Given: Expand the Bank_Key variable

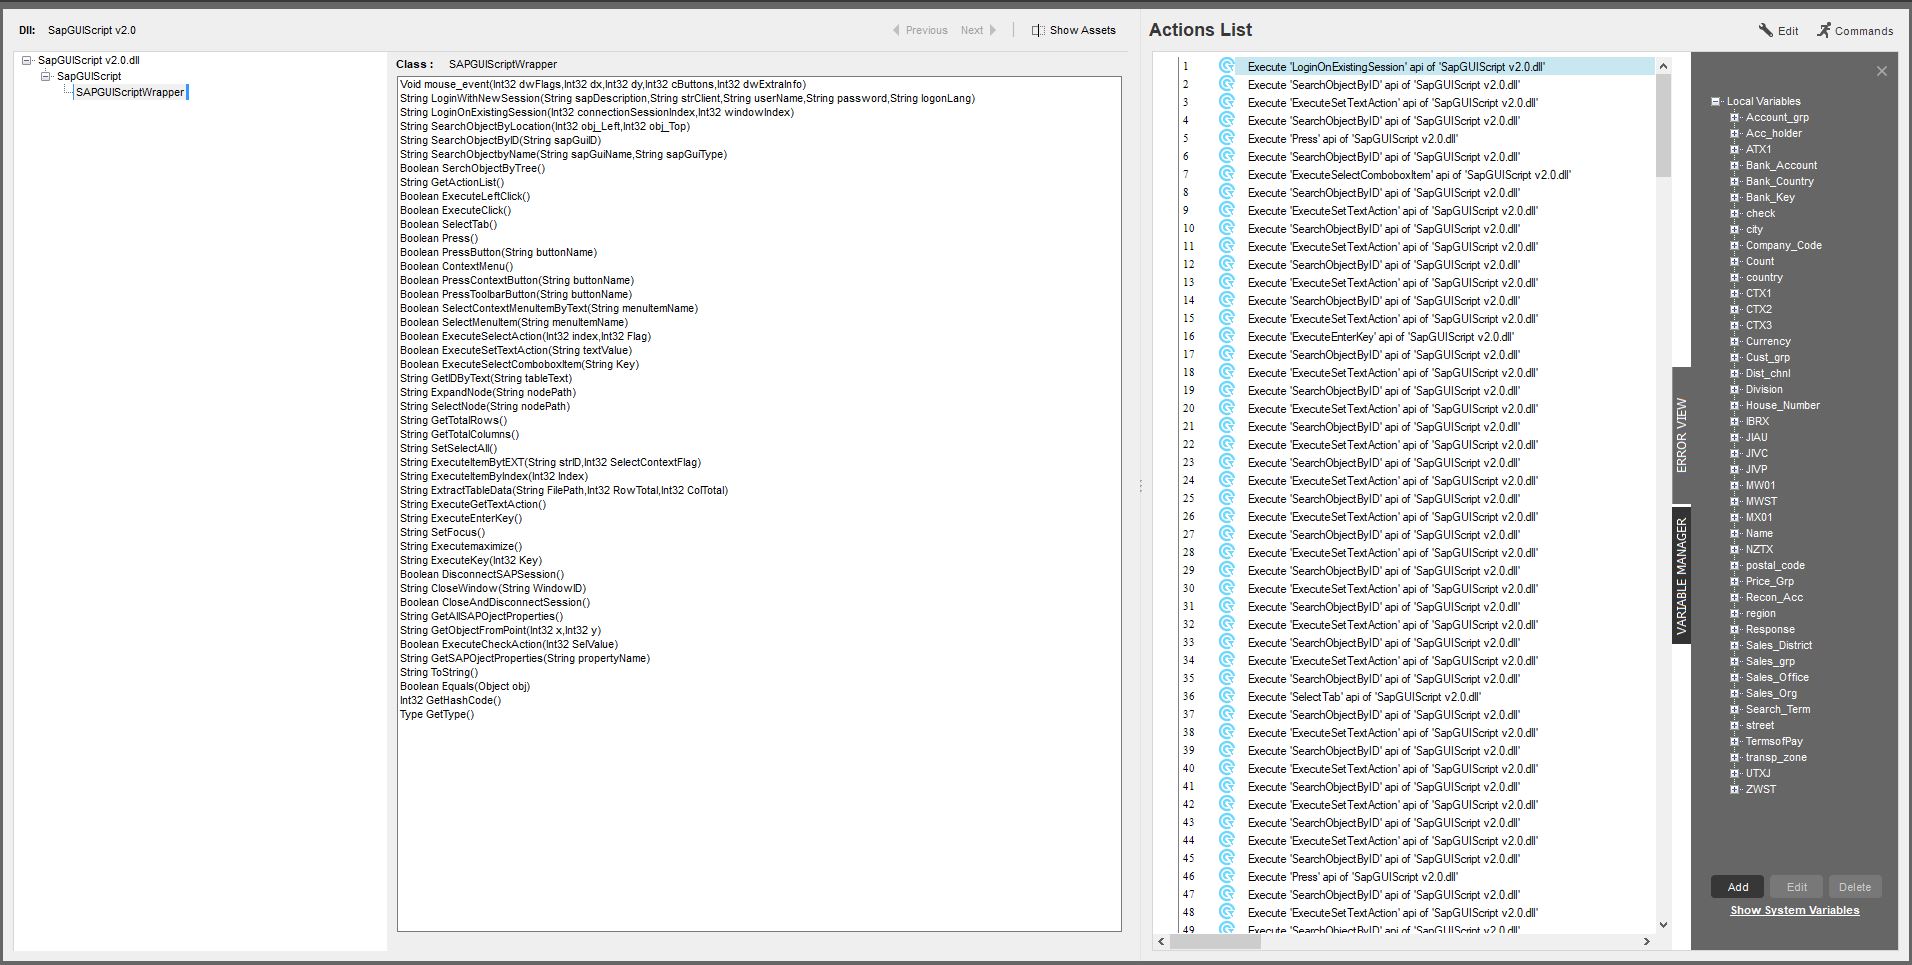Looking at the screenshot, I should coord(1735,197).
